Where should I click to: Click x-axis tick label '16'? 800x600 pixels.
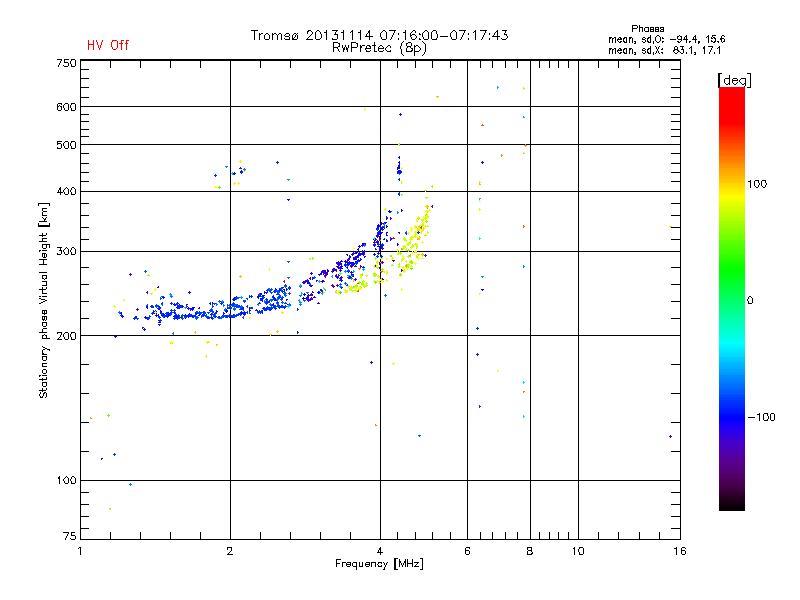680,551
